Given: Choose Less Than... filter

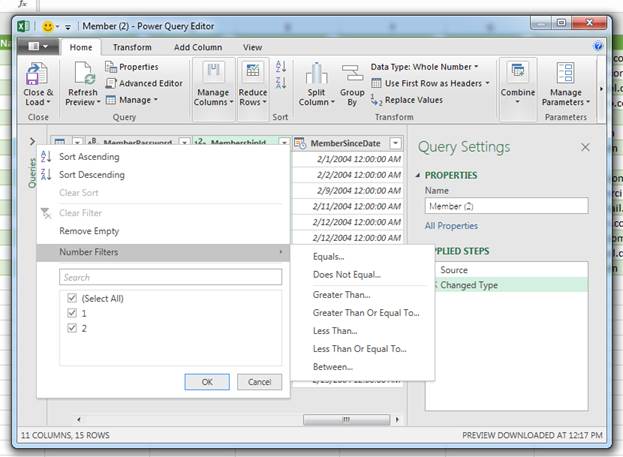Looking at the screenshot, I should click(335, 331).
